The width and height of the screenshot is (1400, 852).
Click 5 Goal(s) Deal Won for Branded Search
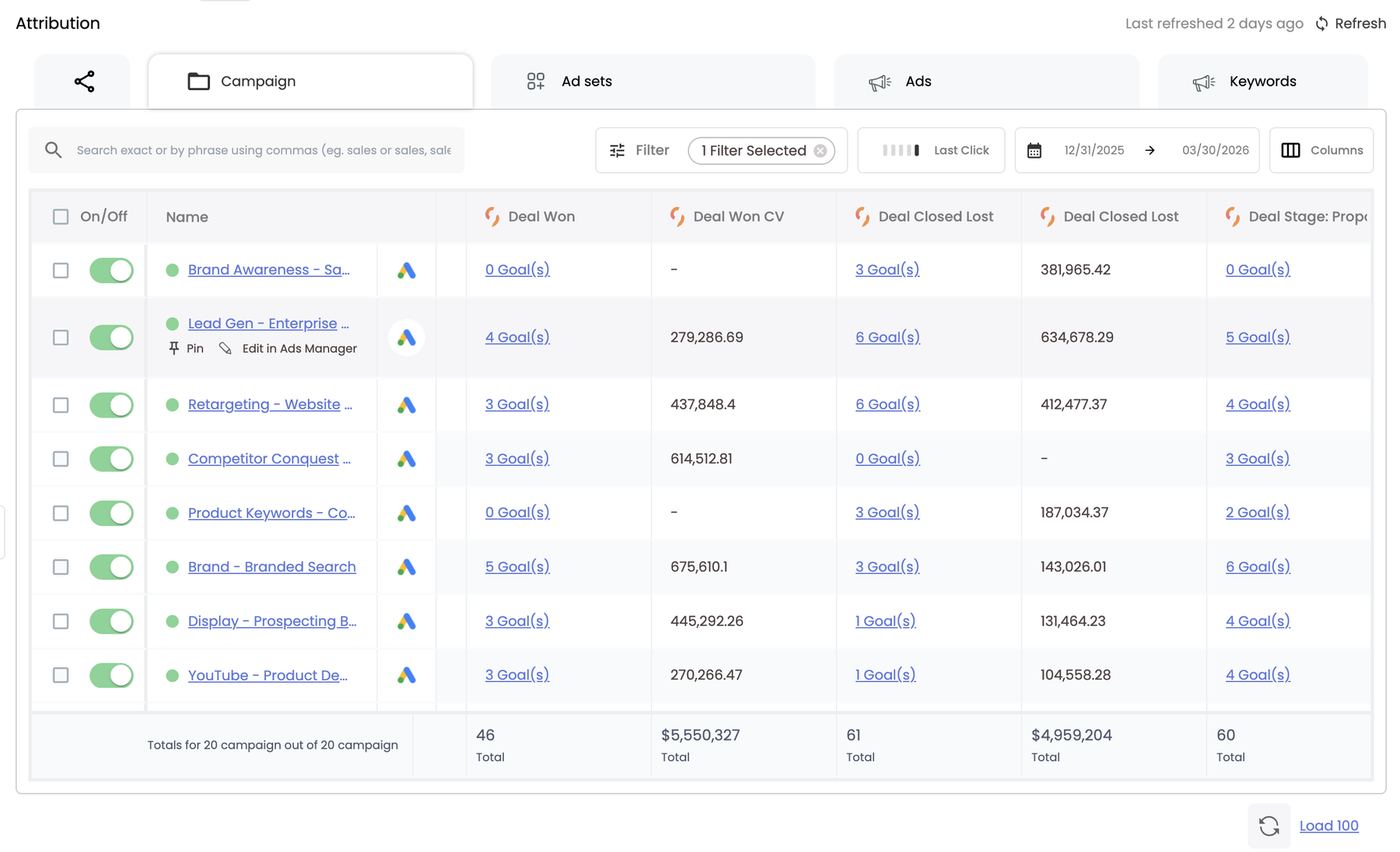click(x=517, y=567)
